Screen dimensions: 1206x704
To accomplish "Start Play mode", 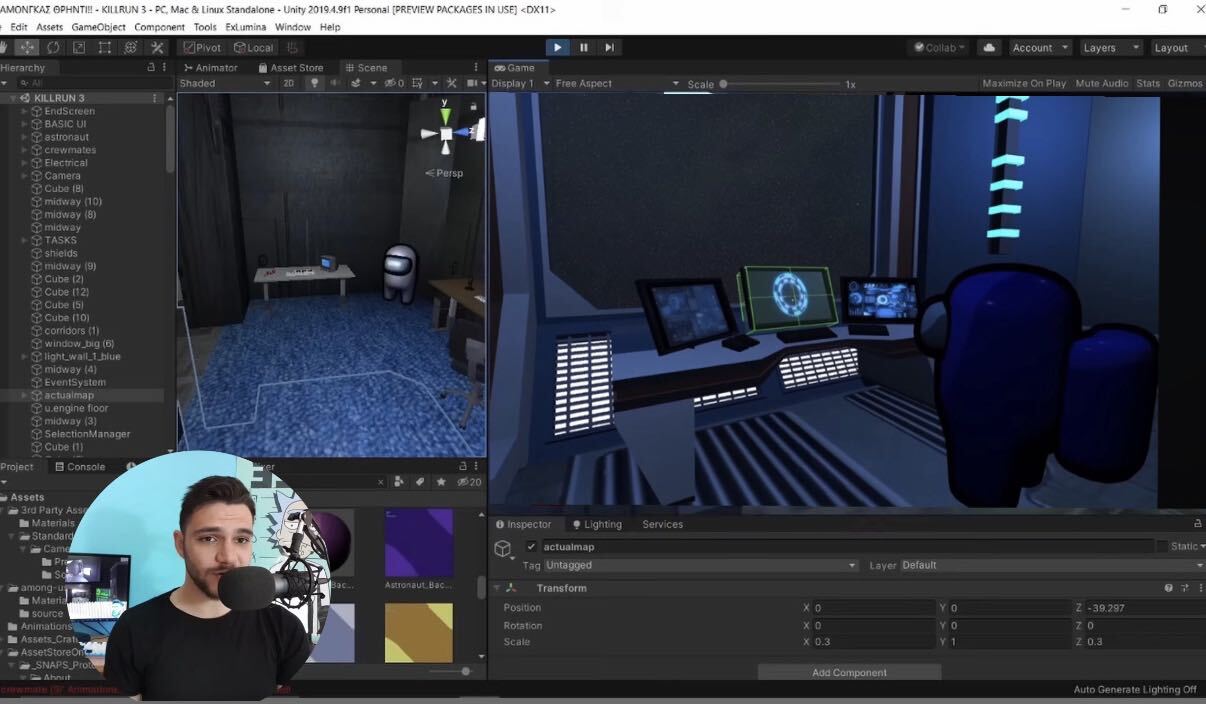I will (x=557, y=47).
